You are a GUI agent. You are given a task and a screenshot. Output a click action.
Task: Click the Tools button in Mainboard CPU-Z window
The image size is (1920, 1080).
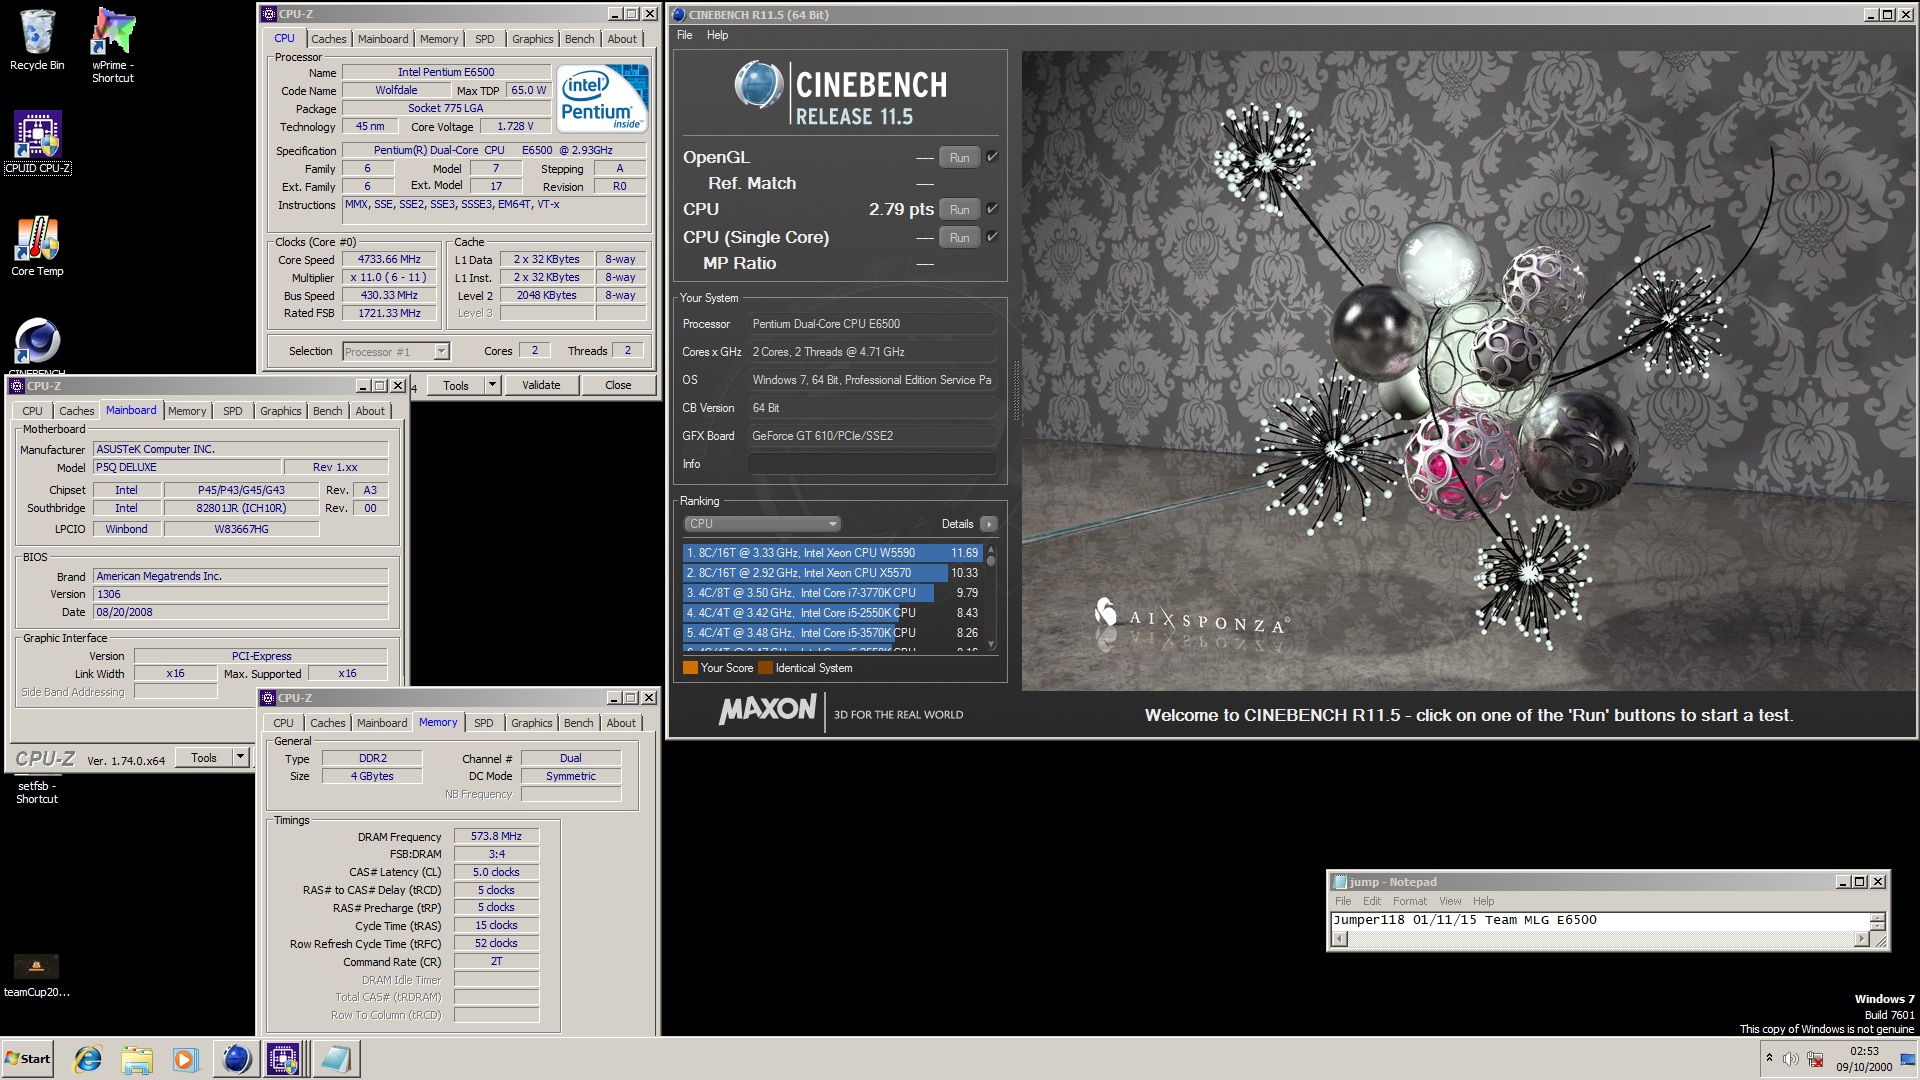coord(204,758)
